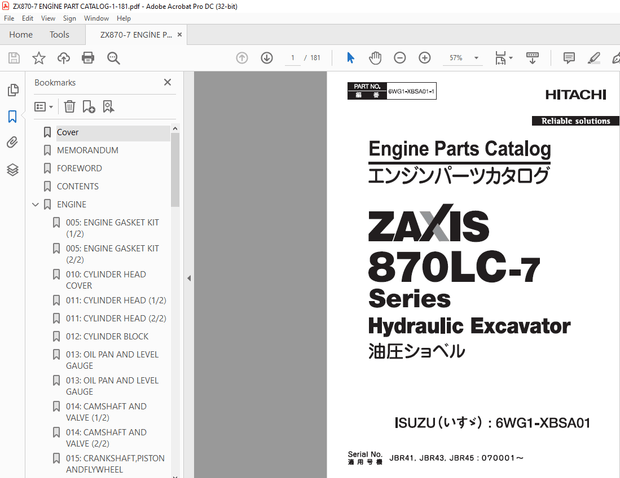Viewport: 620px width, 478px height.
Task: Select the ZX870-7 ENGINE P... document tab
Action: tap(136, 35)
